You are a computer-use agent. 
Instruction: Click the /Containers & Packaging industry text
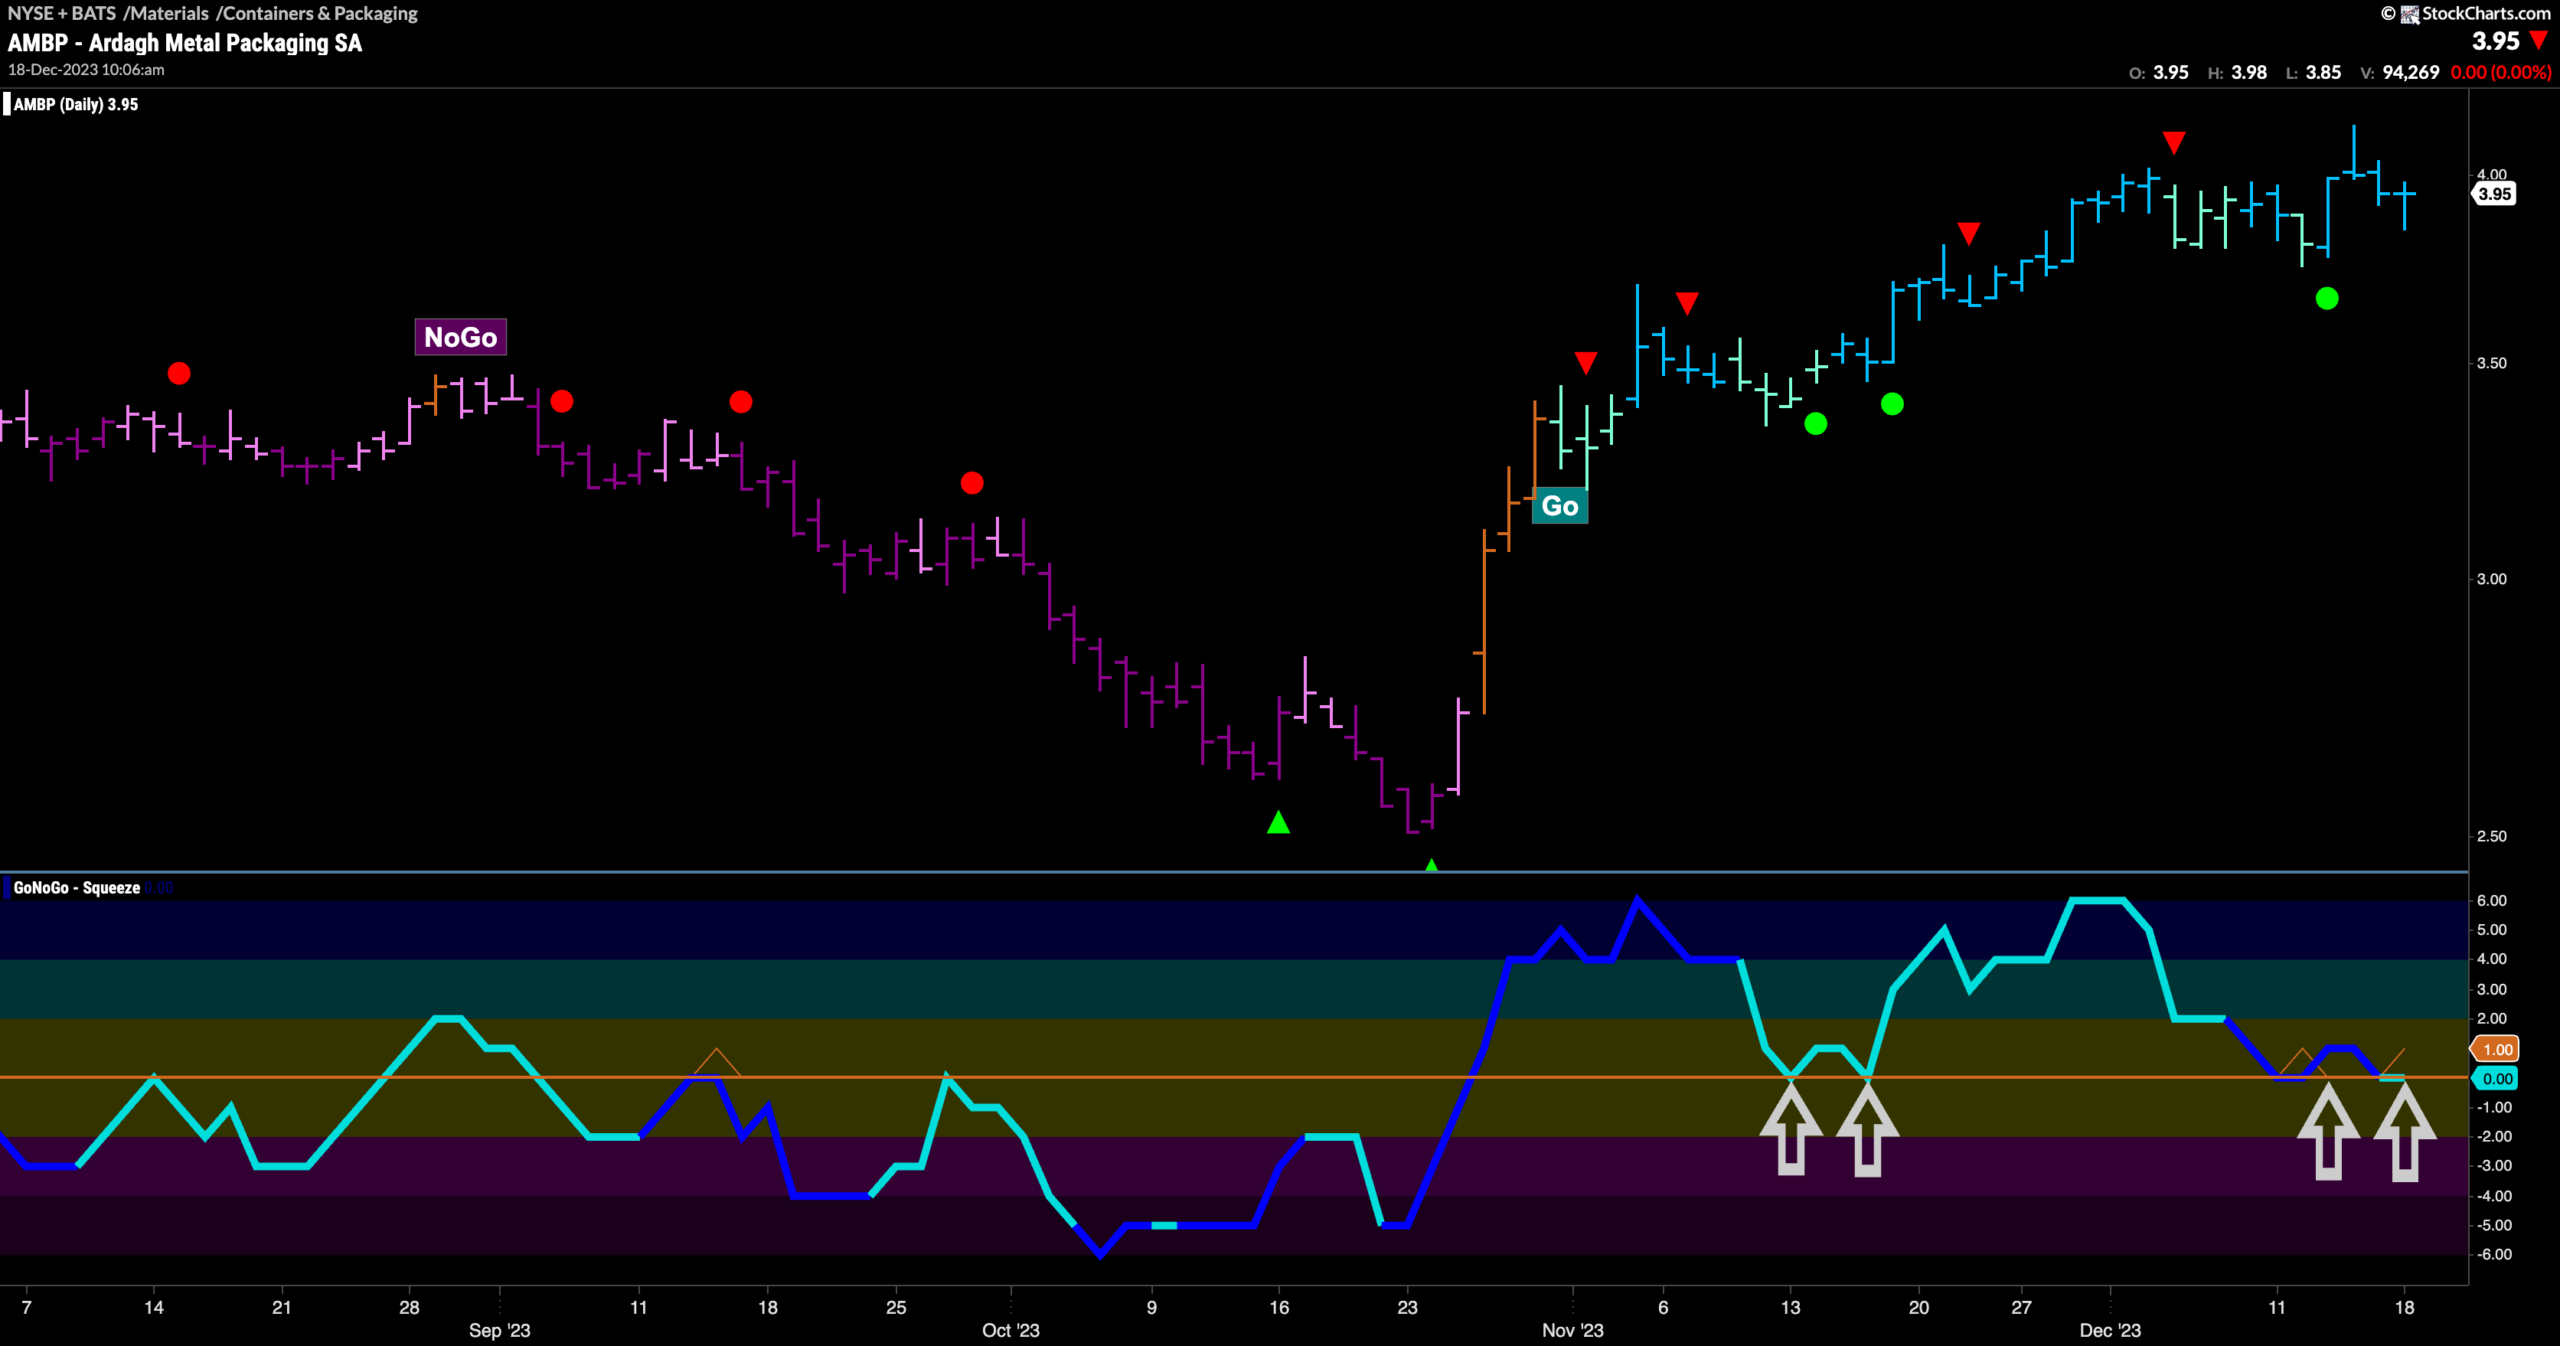point(317,13)
